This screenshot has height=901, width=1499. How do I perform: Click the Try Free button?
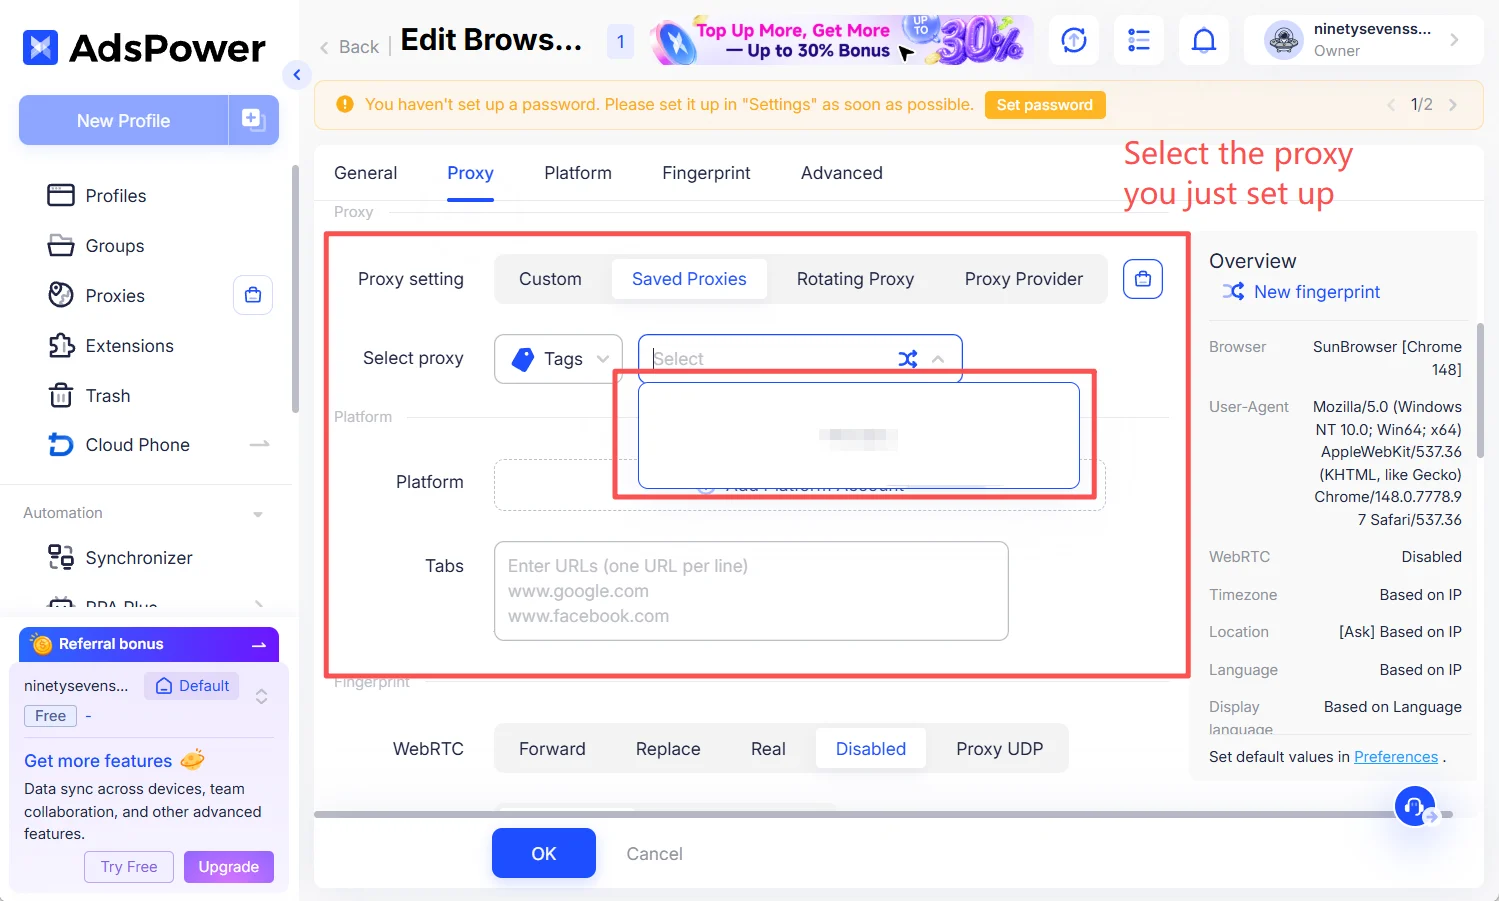[129, 867]
